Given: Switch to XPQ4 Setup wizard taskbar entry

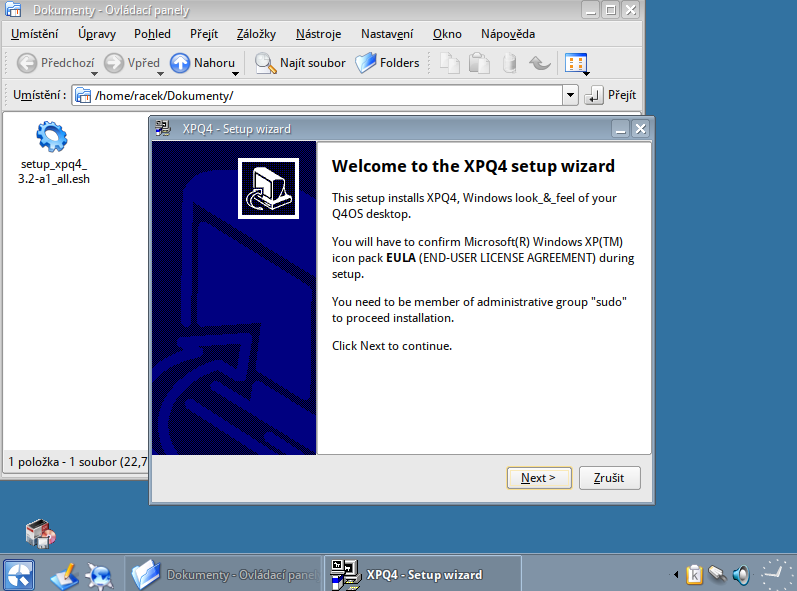Looking at the screenshot, I should coord(423,575).
